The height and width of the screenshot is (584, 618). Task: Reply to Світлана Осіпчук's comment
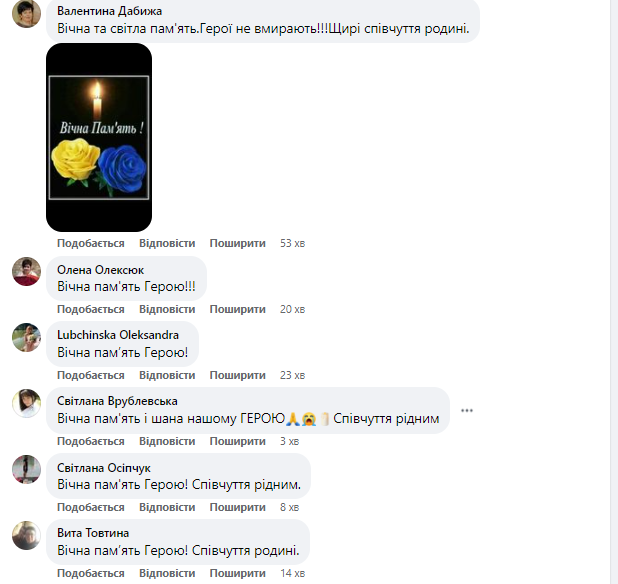(x=167, y=507)
